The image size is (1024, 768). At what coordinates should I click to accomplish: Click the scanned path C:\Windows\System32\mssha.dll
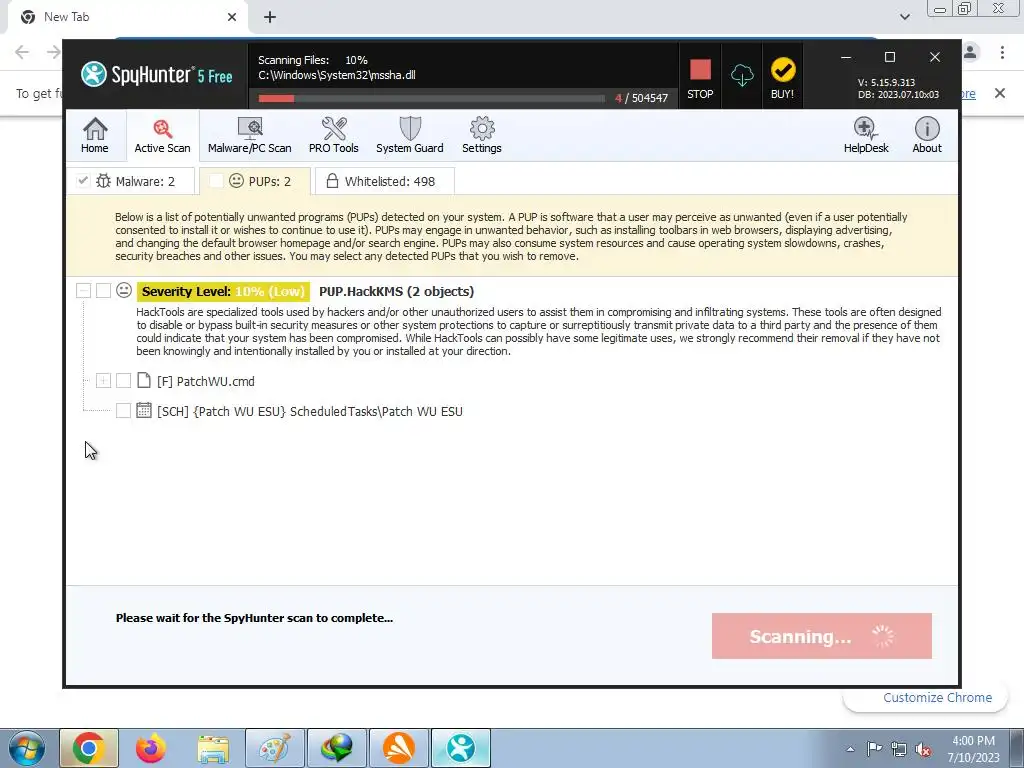click(x=337, y=75)
